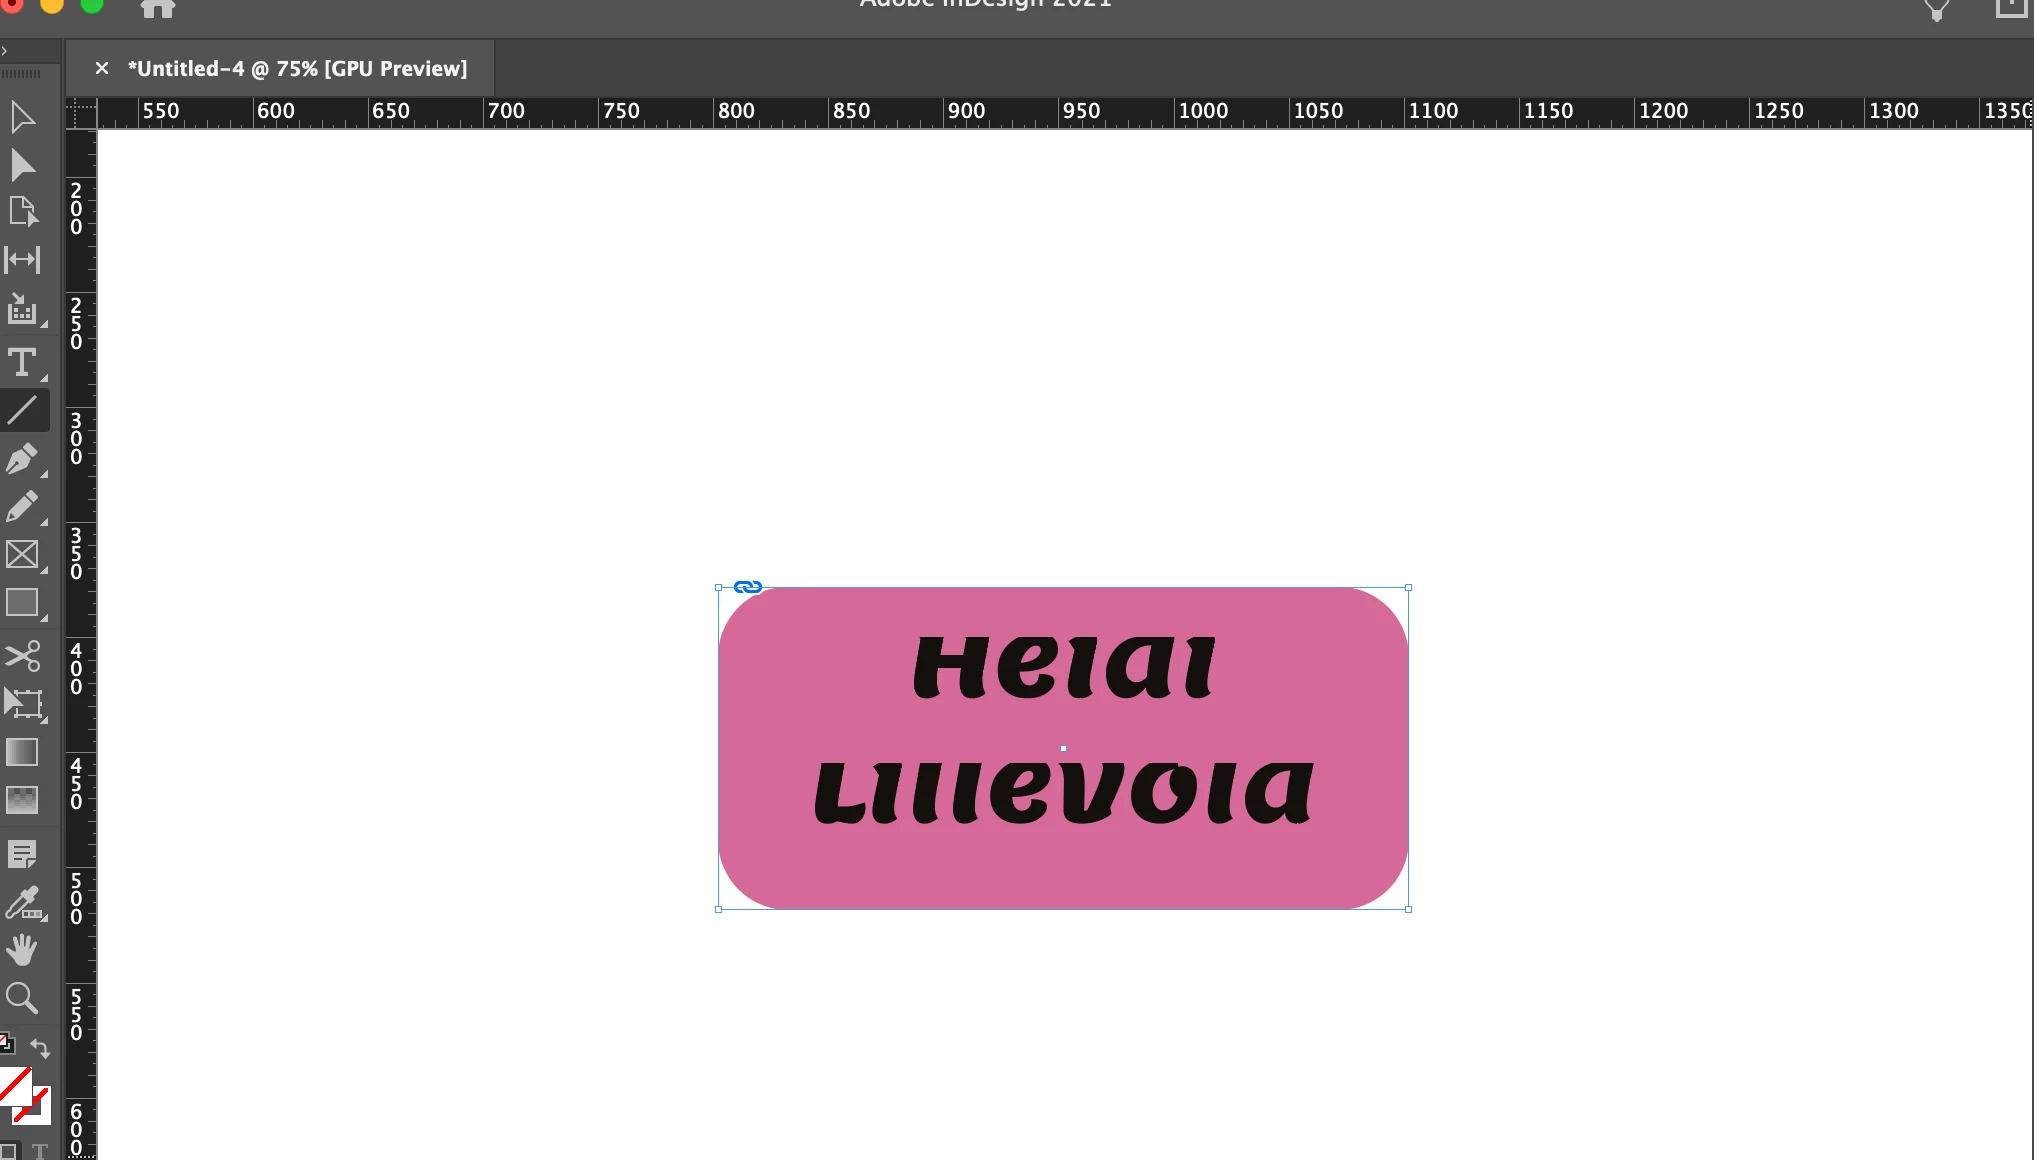Select the Selection tool arrow
The image size is (2034, 1160).
tap(22, 117)
